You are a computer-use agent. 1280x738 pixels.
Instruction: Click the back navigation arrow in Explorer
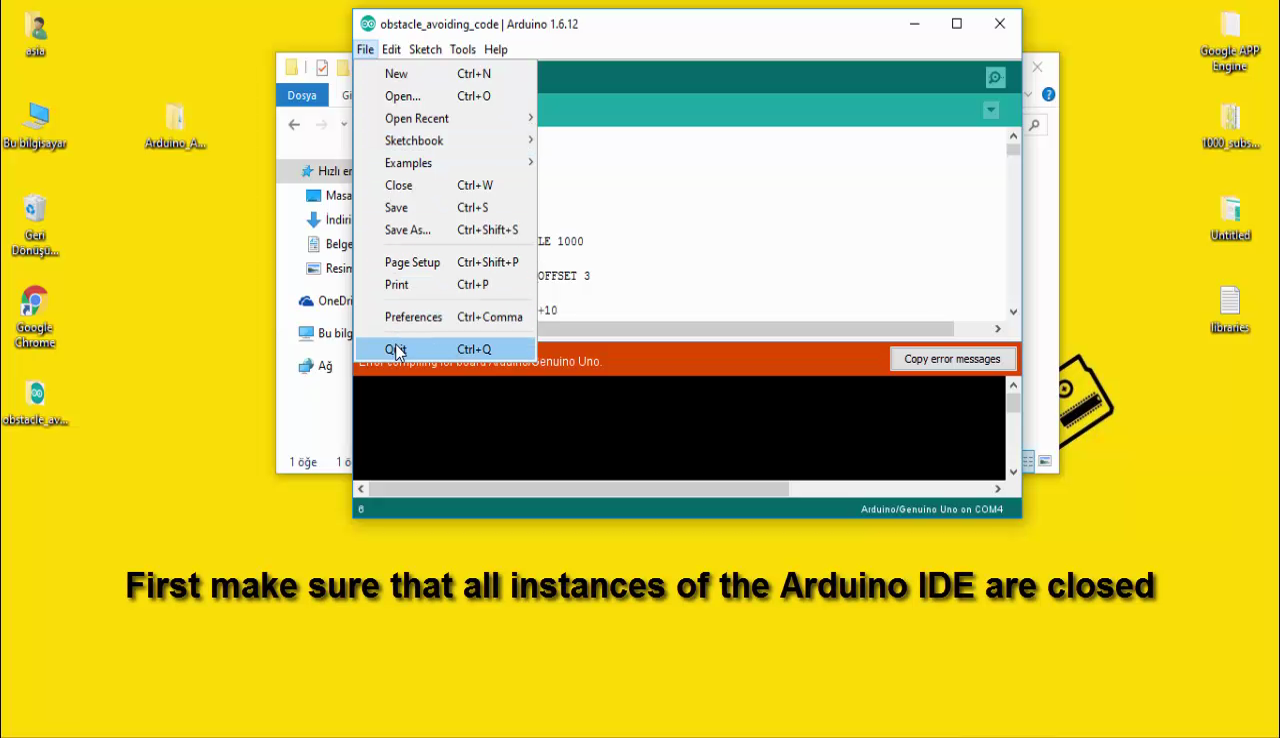pyautogui.click(x=293, y=124)
